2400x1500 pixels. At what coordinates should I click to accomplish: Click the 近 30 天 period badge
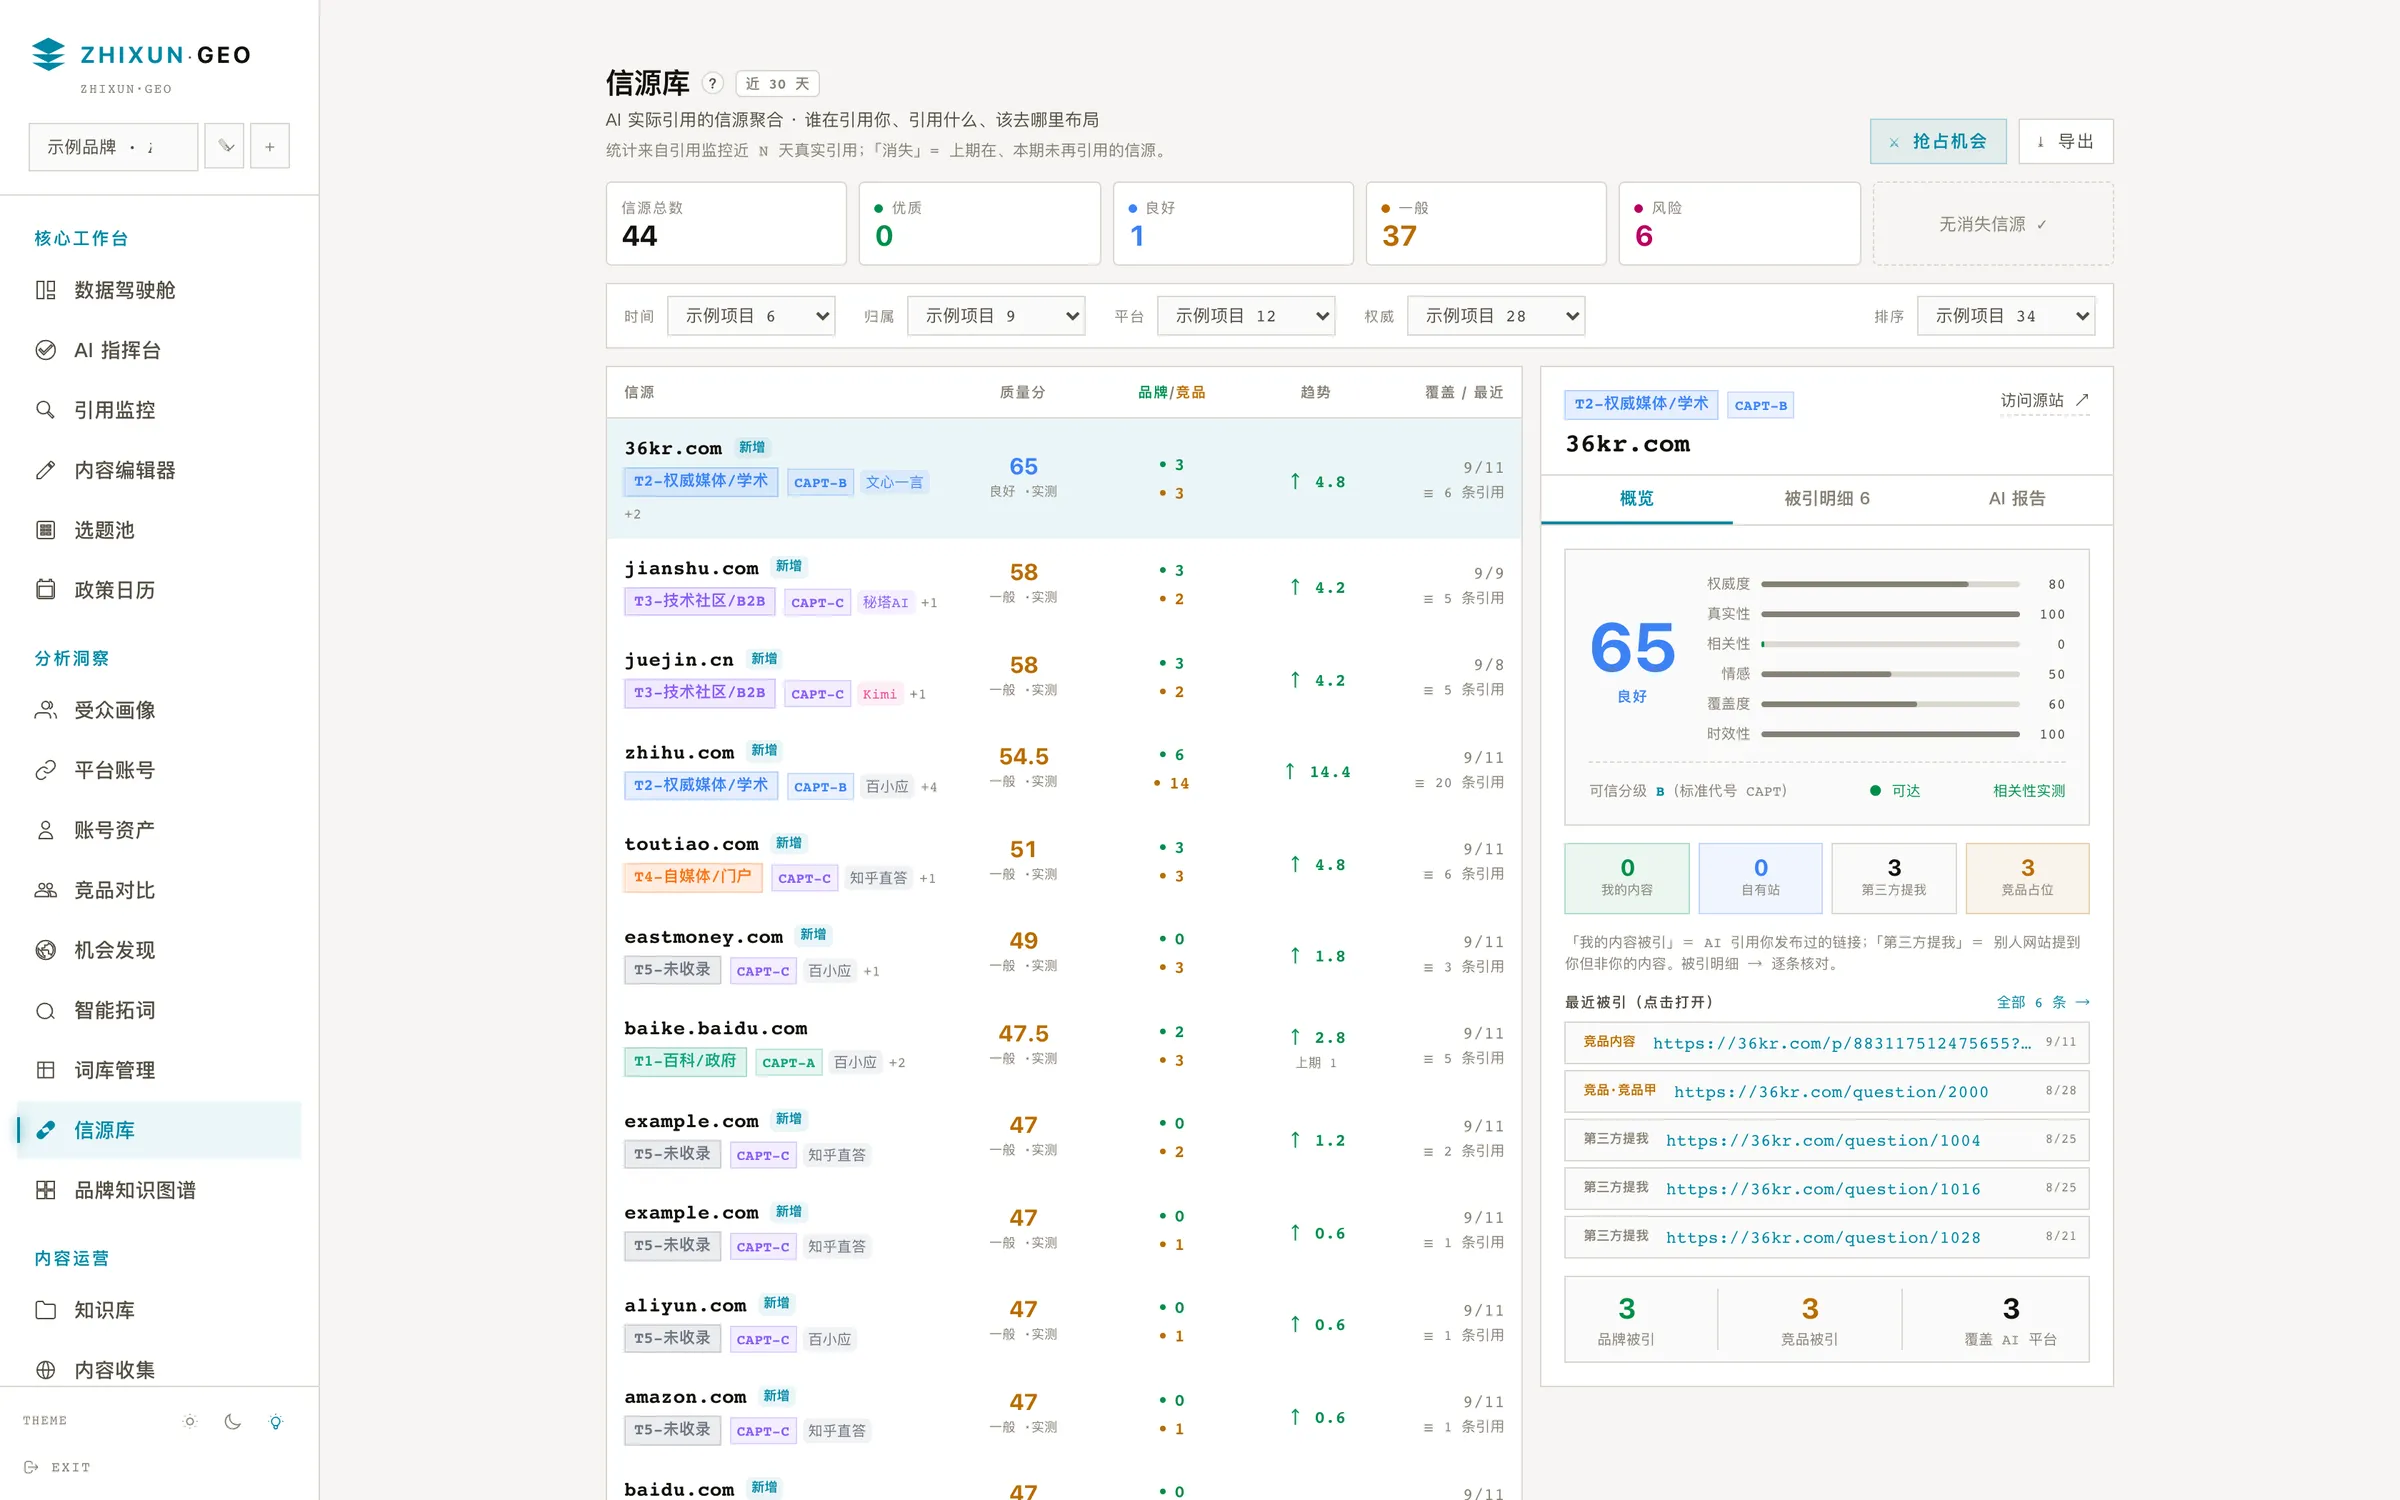777,83
